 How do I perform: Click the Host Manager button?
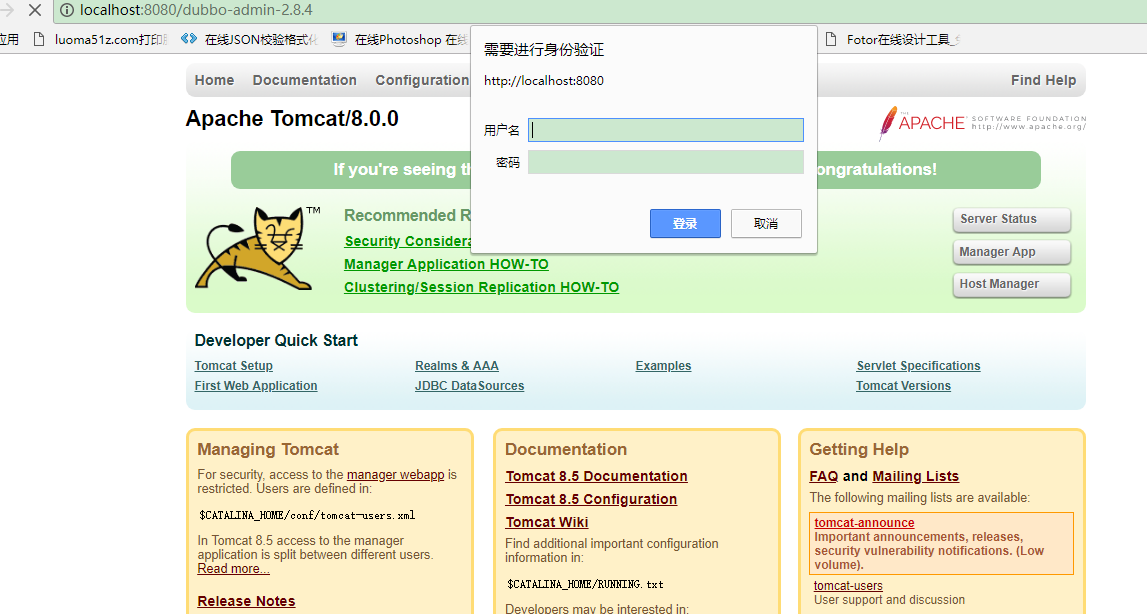click(1012, 285)
